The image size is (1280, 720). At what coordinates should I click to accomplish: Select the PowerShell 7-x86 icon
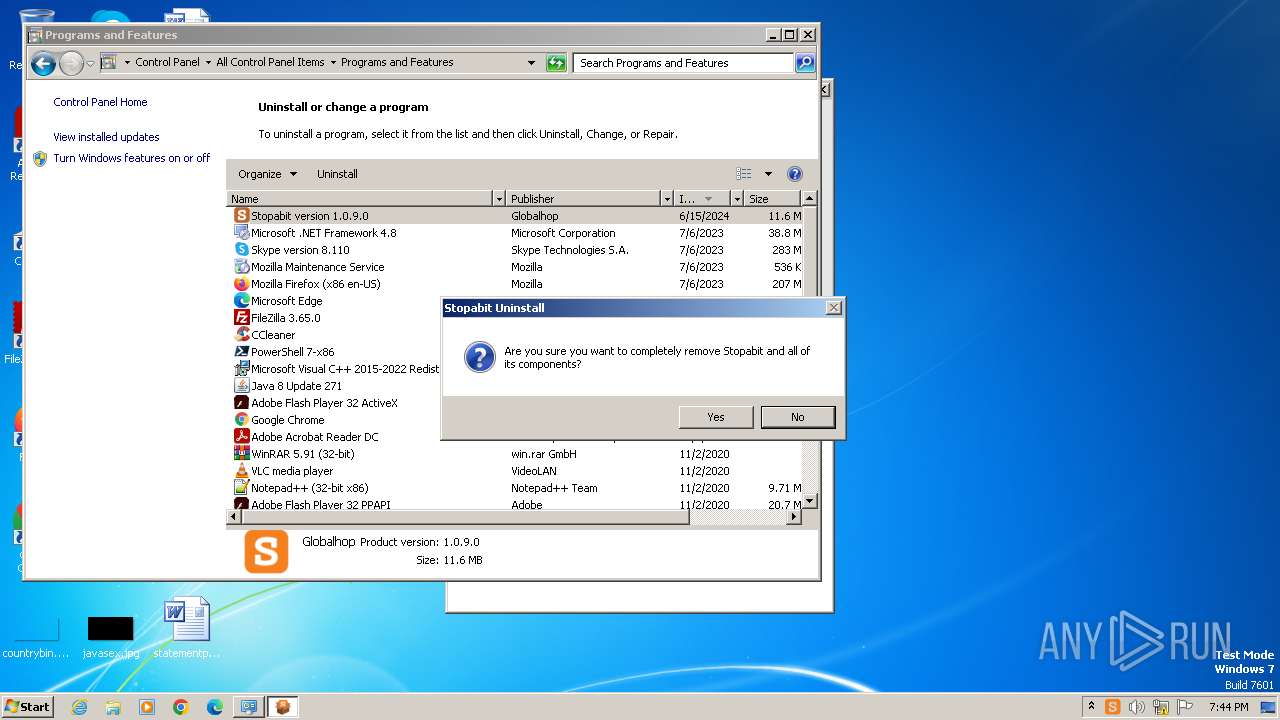pos(241,352)
